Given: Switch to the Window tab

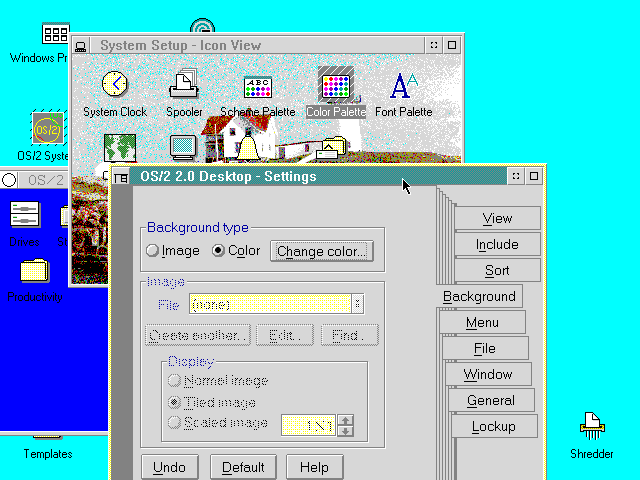Looking at the screenshot, I should point(488,374).
